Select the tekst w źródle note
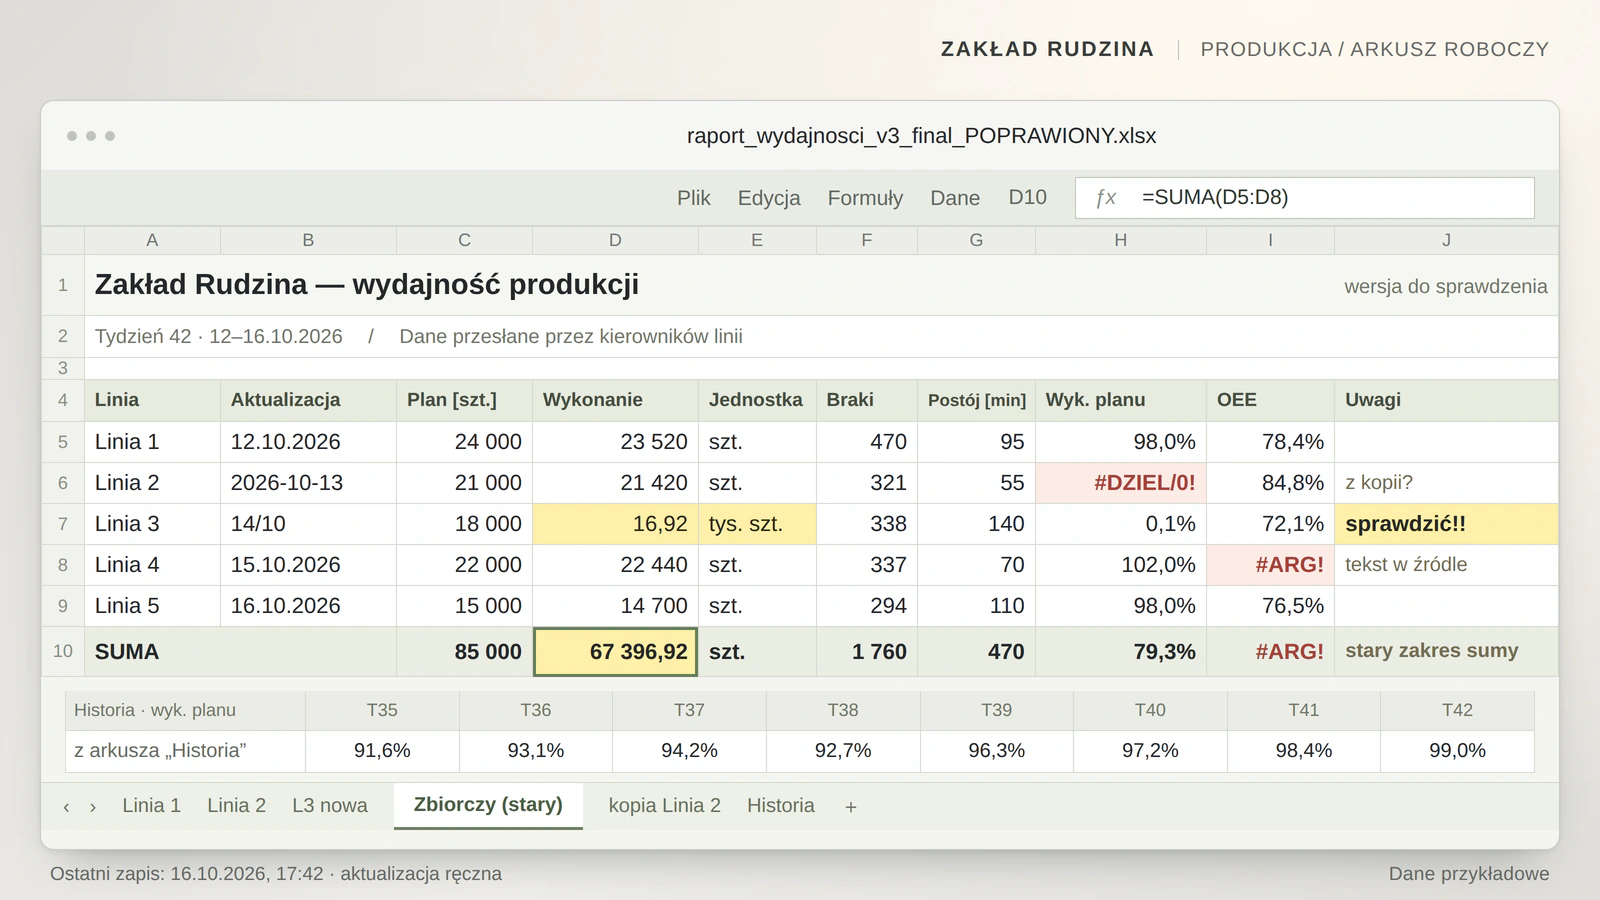 click(x=1446, y=565)
